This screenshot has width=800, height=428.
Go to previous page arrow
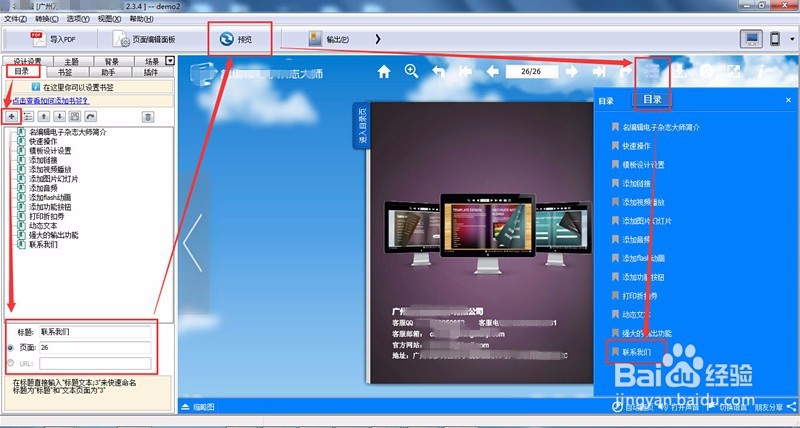(x=492, y=71)
